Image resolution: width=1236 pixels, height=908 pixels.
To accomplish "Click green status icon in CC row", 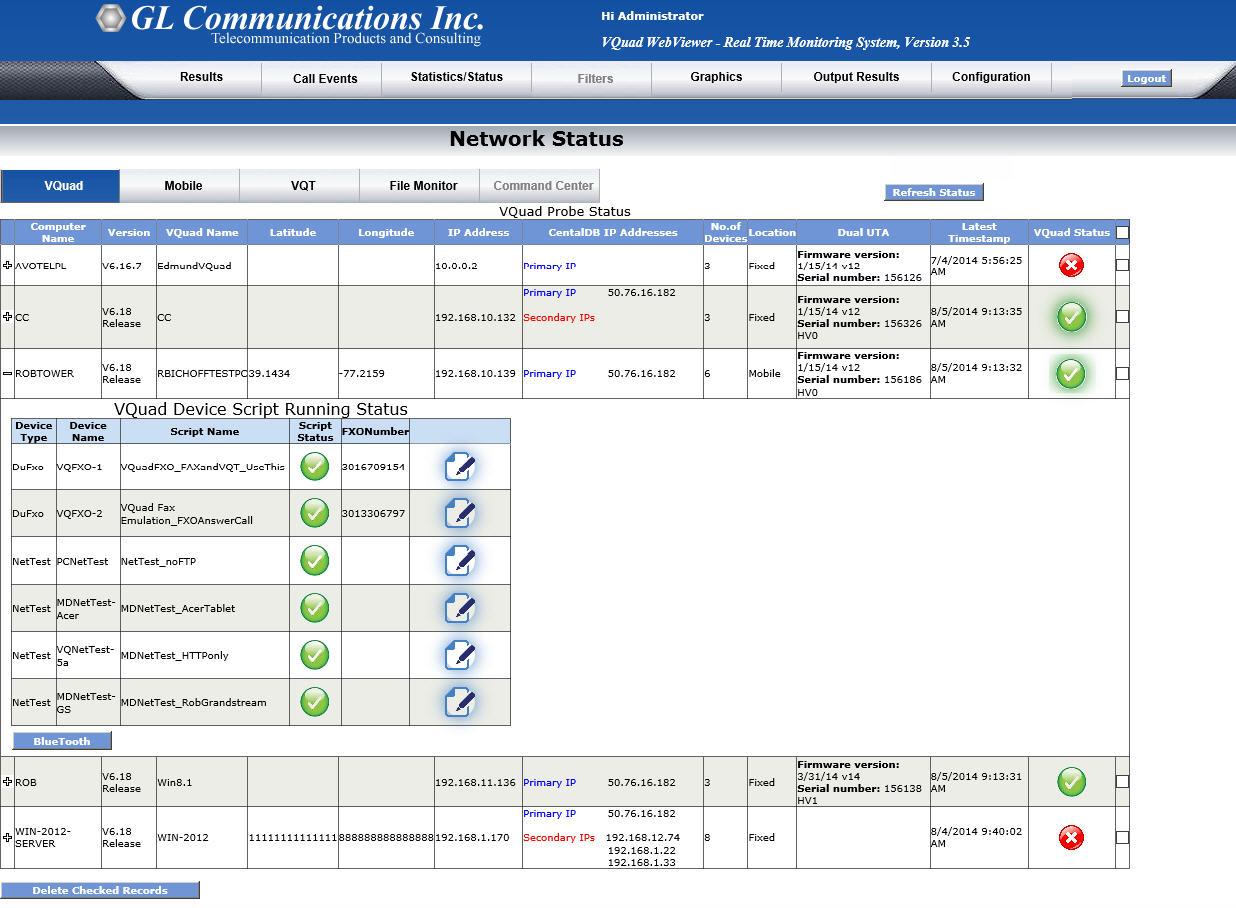I will click(1071, 317).
